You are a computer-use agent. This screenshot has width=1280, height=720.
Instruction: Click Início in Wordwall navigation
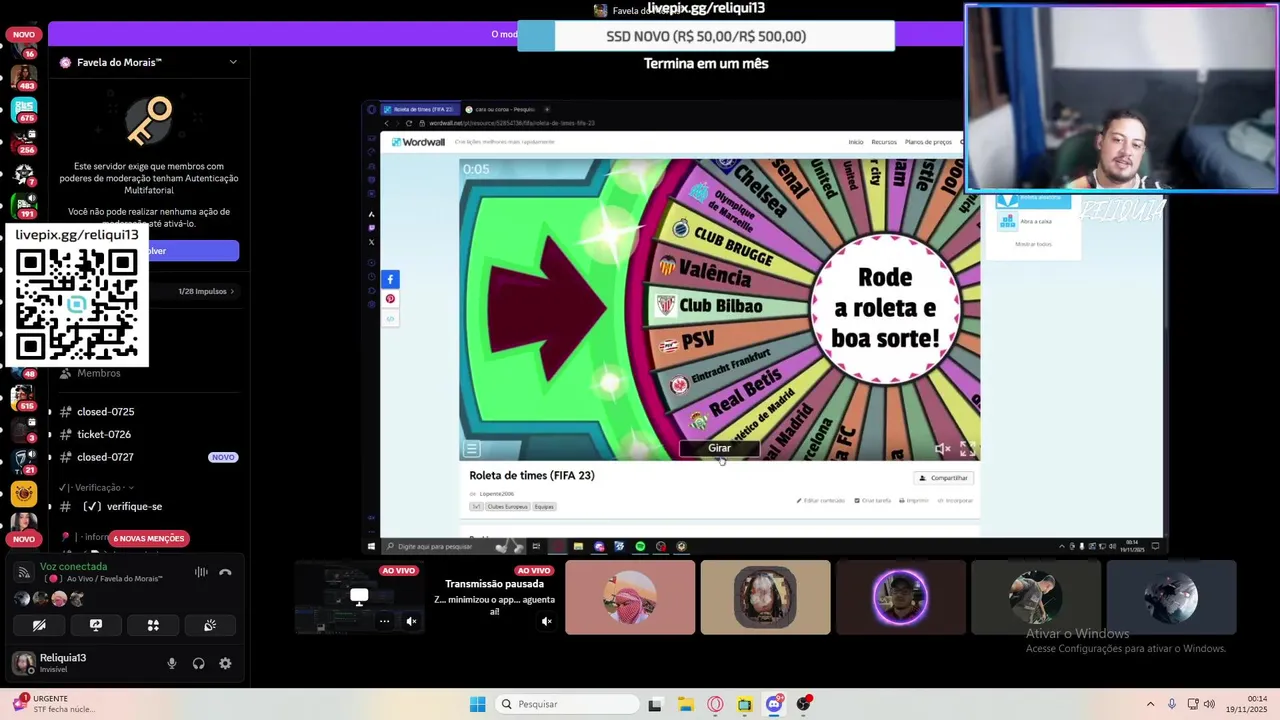[x=856, y=142]
